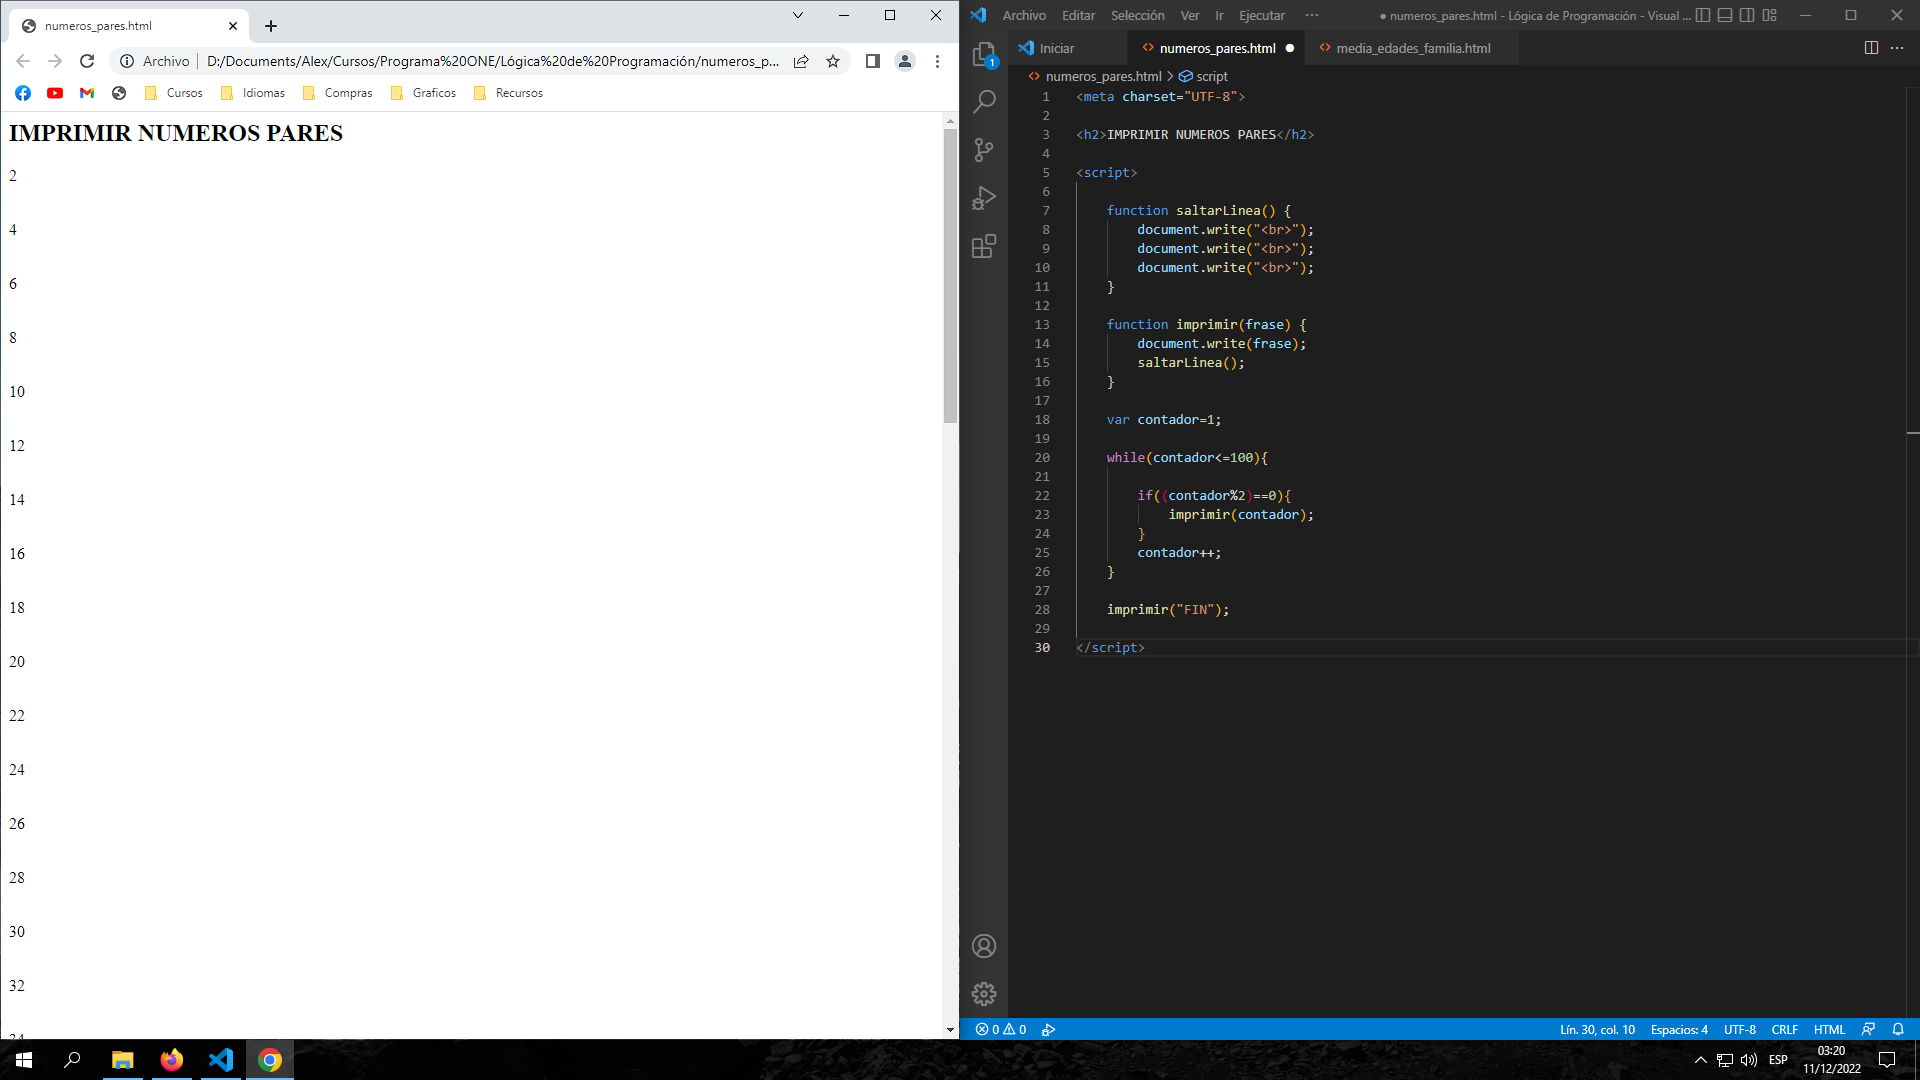1920x1080 pixels.
Task: Expand the hidden VS Code menu items ellipsis
Action: 1312,15
